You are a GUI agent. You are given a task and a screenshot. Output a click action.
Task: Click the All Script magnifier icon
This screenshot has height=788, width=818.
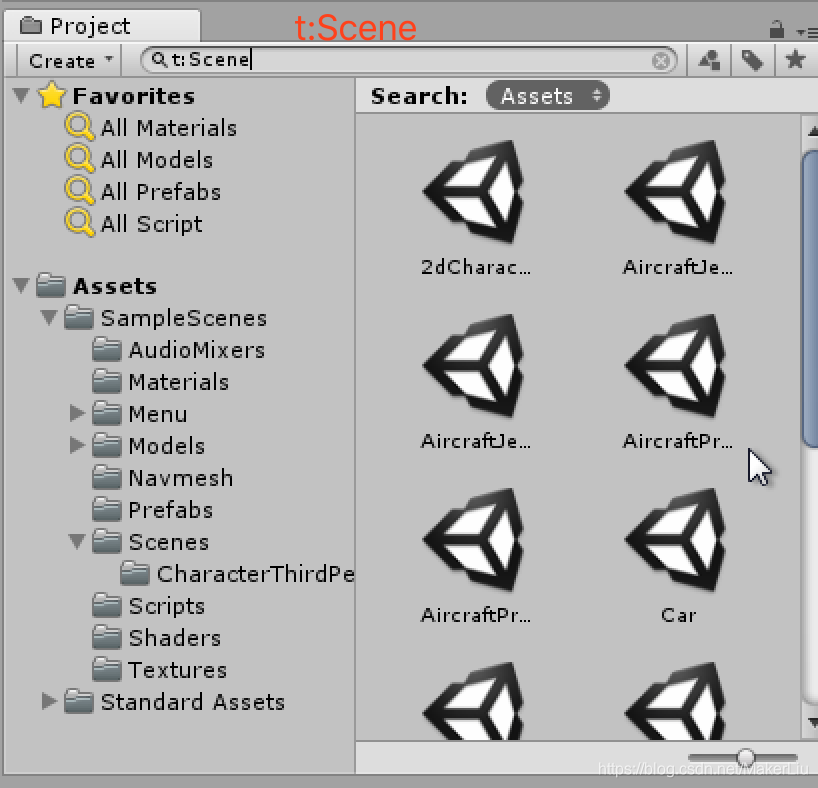coord(80,222)
